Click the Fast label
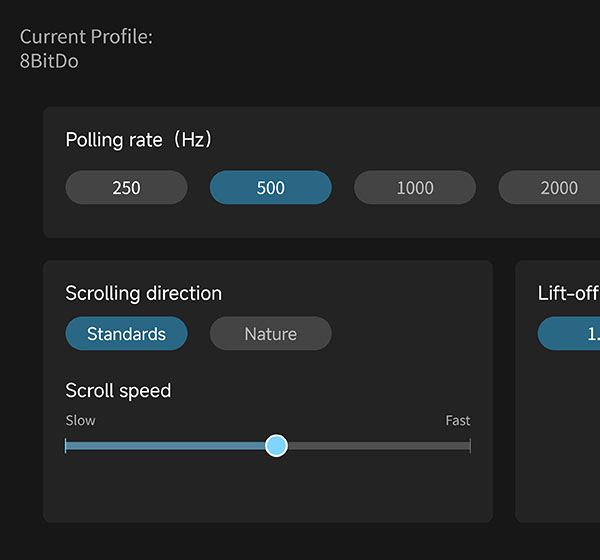The image size is (600, 560). point(458,421)
